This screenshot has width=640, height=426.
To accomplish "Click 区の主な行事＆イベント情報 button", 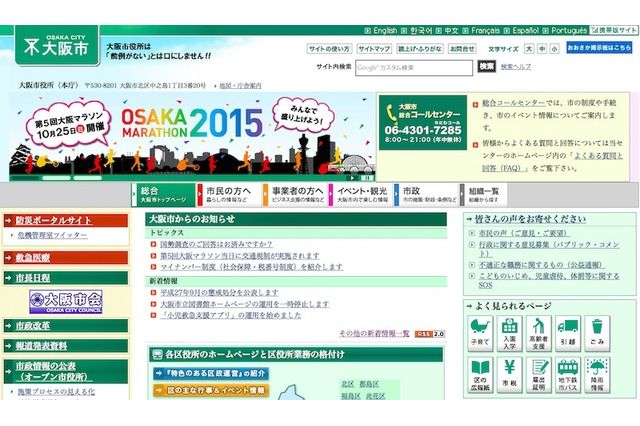I will 211,390.
